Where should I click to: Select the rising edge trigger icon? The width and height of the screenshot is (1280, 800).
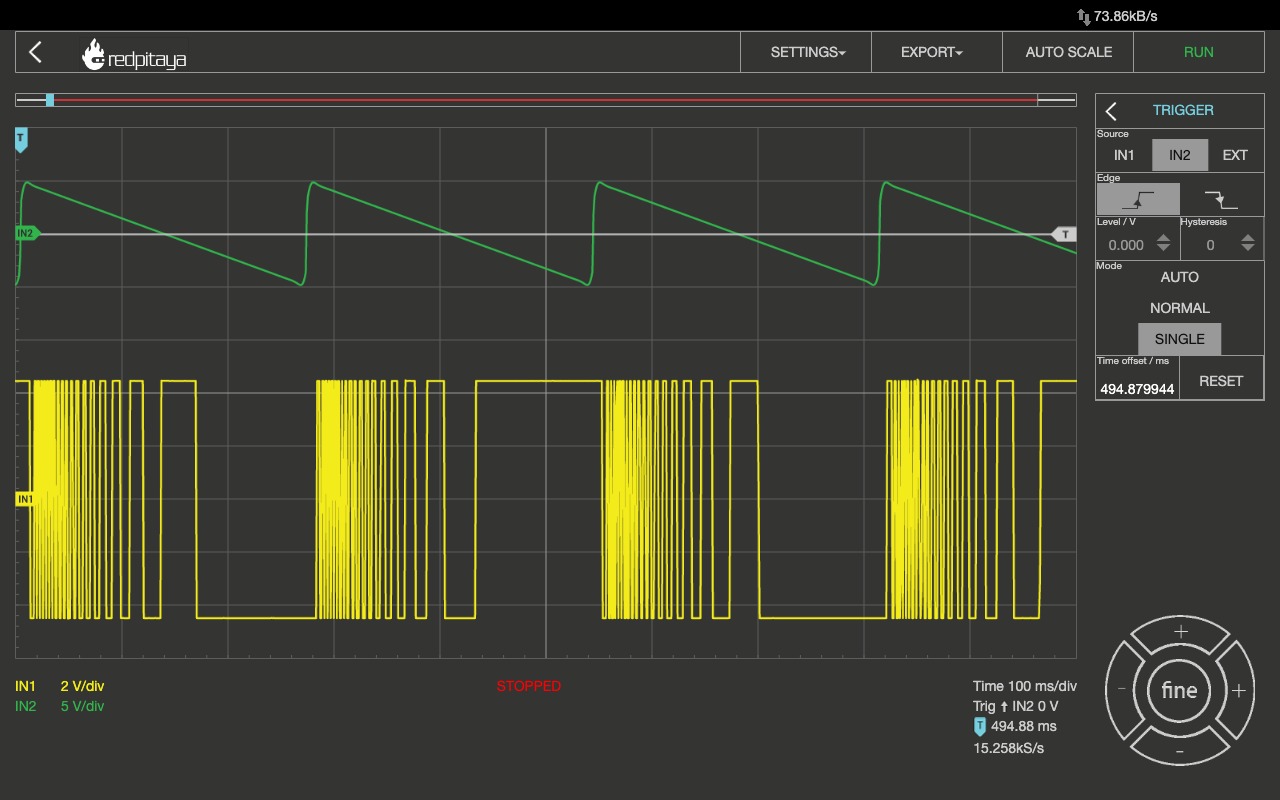1138,199
